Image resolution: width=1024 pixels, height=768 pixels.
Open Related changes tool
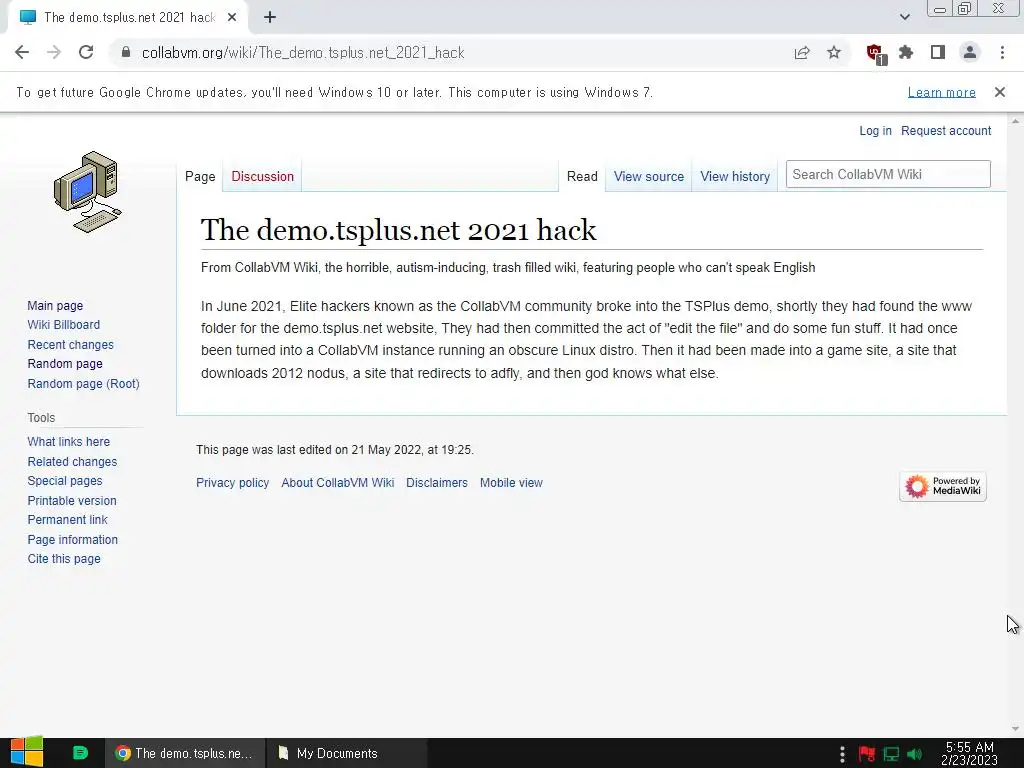pyautogui.click(x=72, y=462)
